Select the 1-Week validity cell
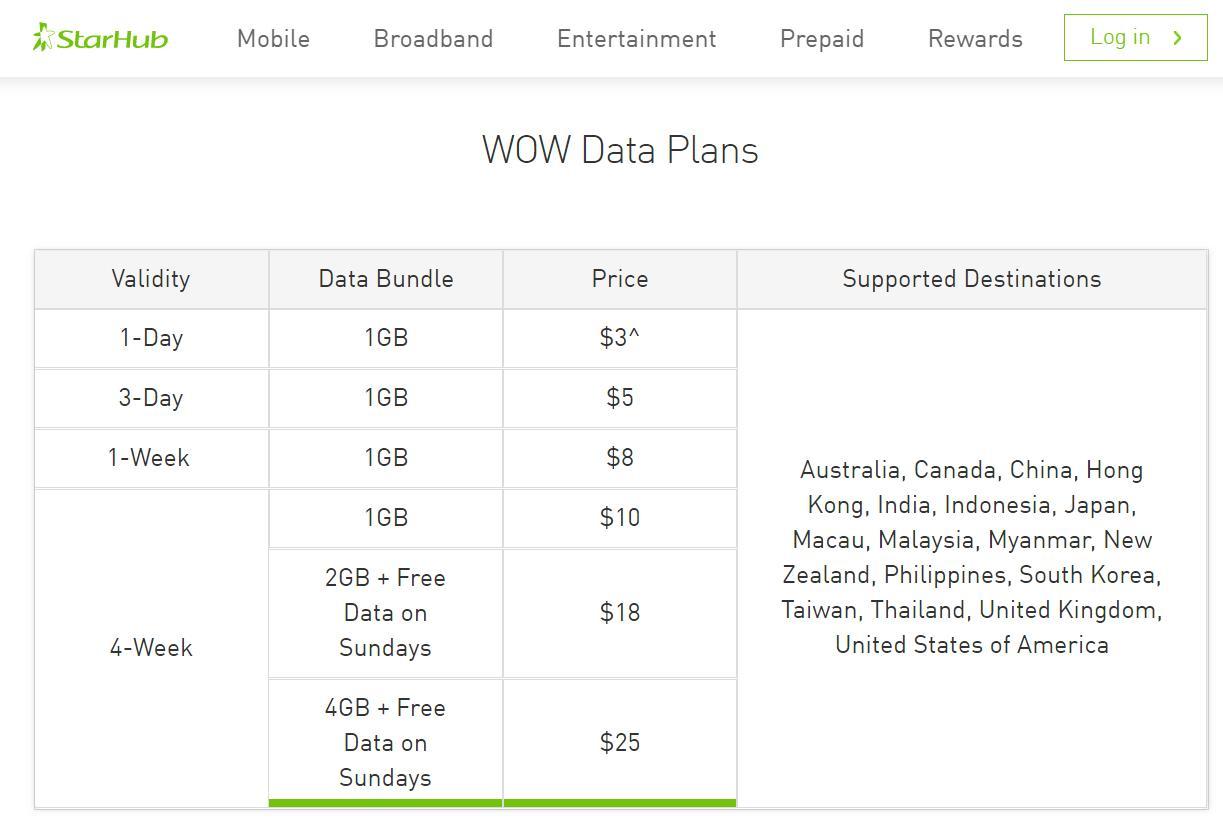This screenshot has width=1223, height=831. tap(149, 458)
